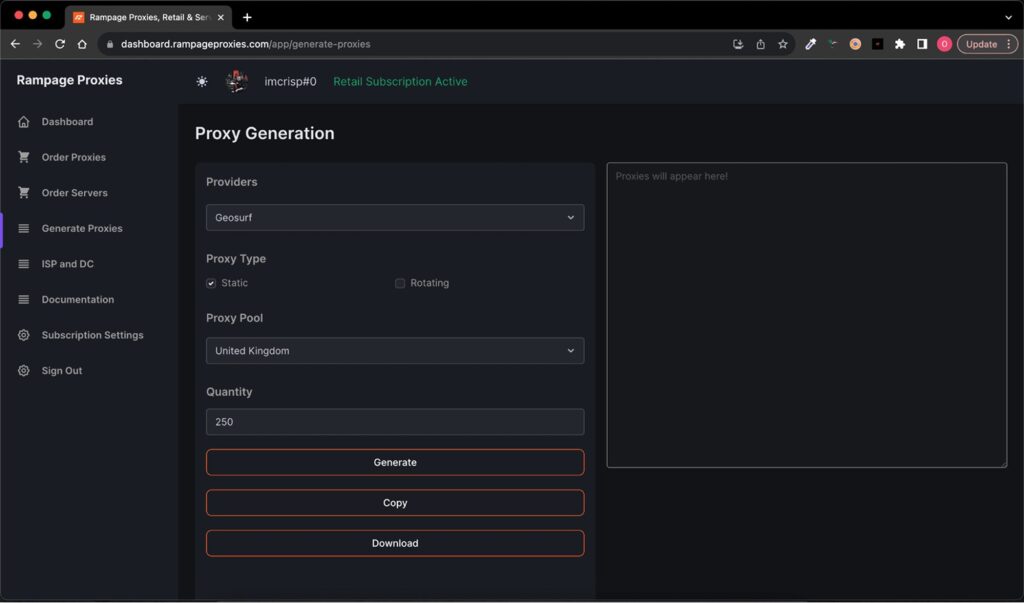Open the Providers dropdown showing Geosurf
1024x603 pixels.
pos(395,218)
